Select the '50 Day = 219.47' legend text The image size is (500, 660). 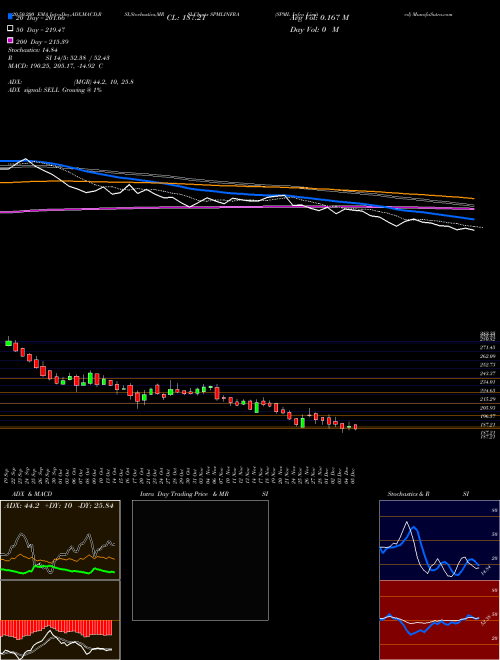(x=40, y=29)
